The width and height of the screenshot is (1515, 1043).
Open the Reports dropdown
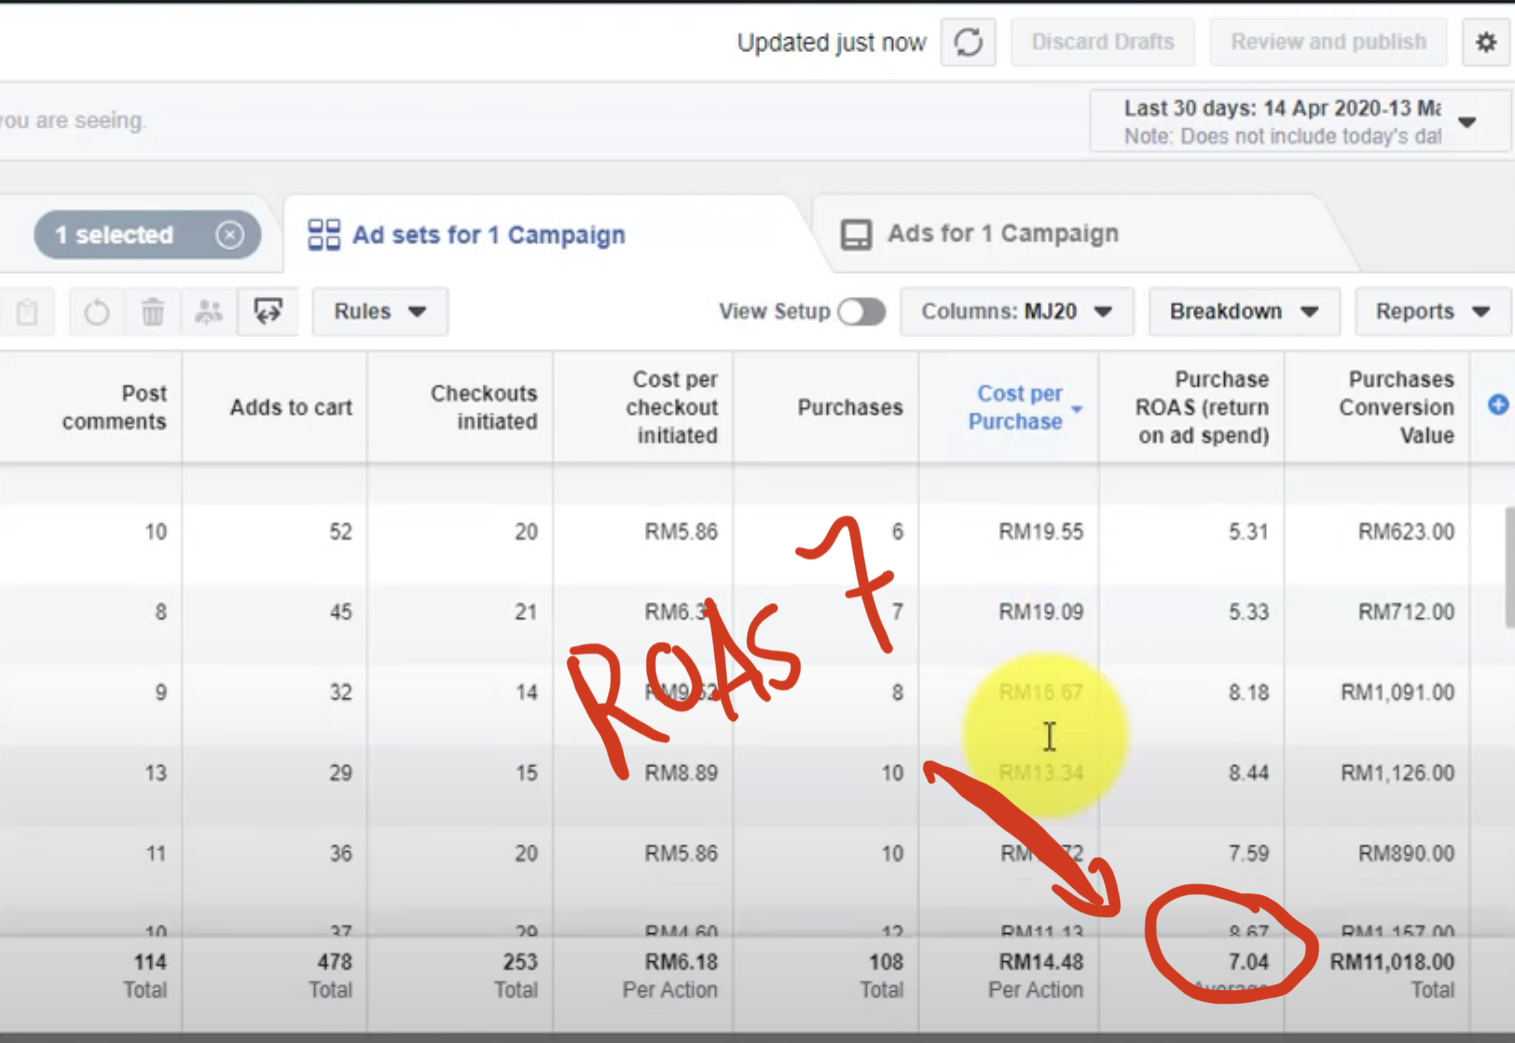tap(1433, 312)
